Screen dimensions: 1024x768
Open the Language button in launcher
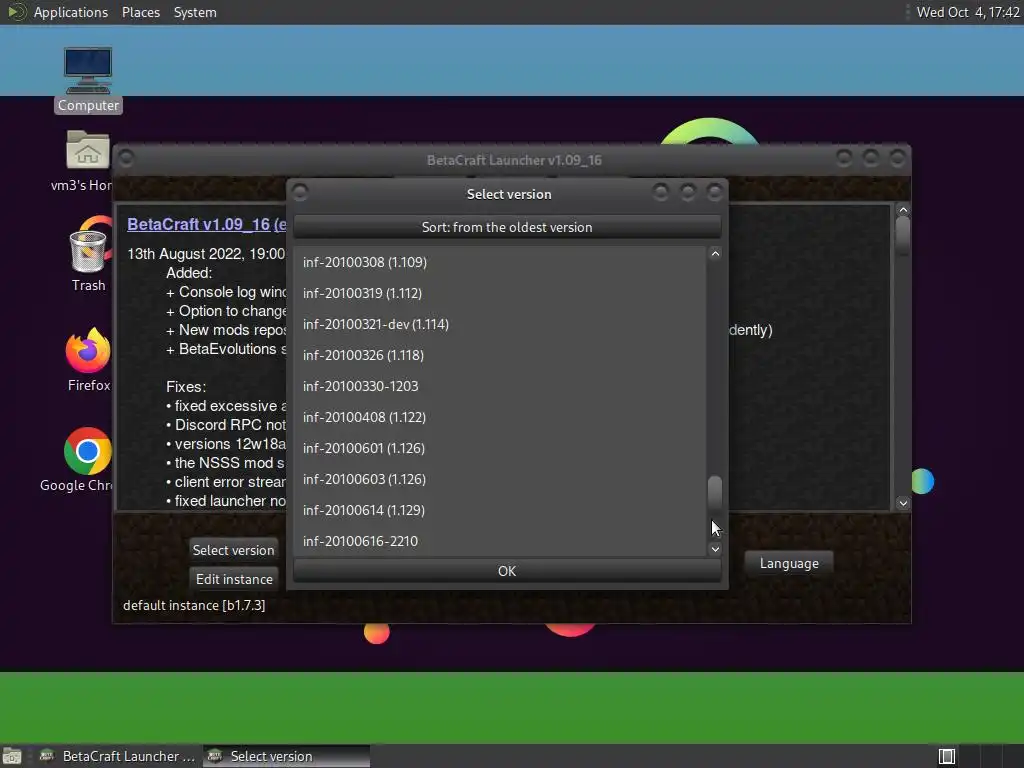click(x=789, y=563)
